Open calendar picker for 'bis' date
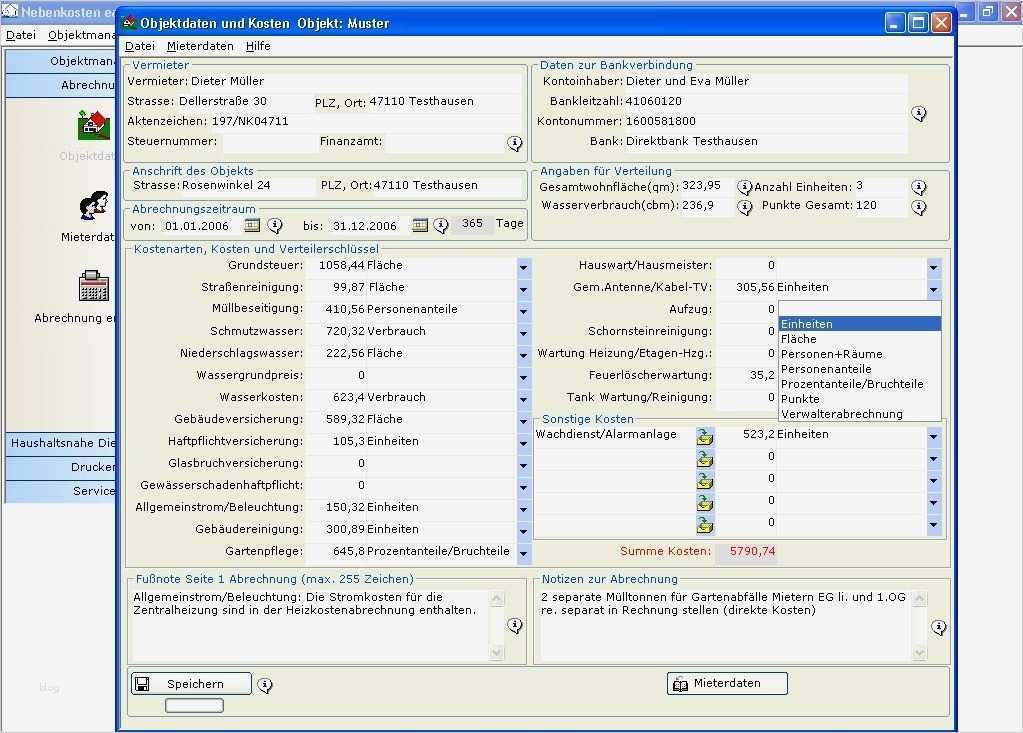 tap(420, 226)
